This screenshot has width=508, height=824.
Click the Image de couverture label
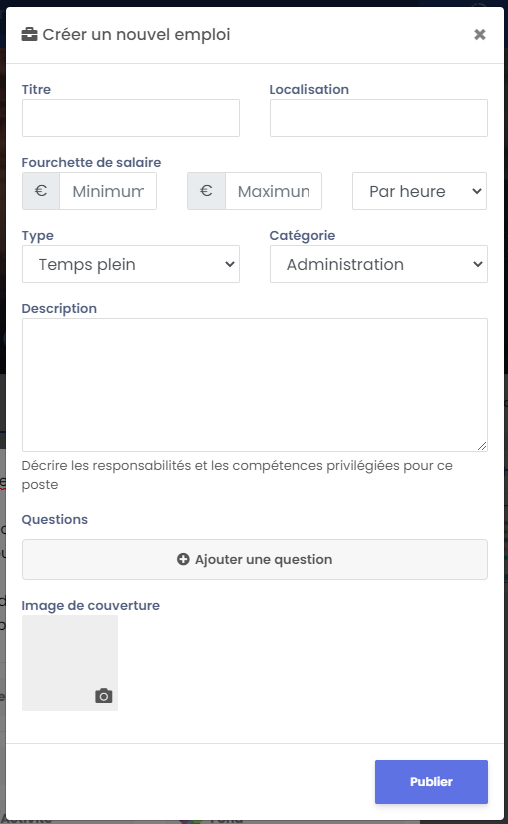tap(90, 605)
